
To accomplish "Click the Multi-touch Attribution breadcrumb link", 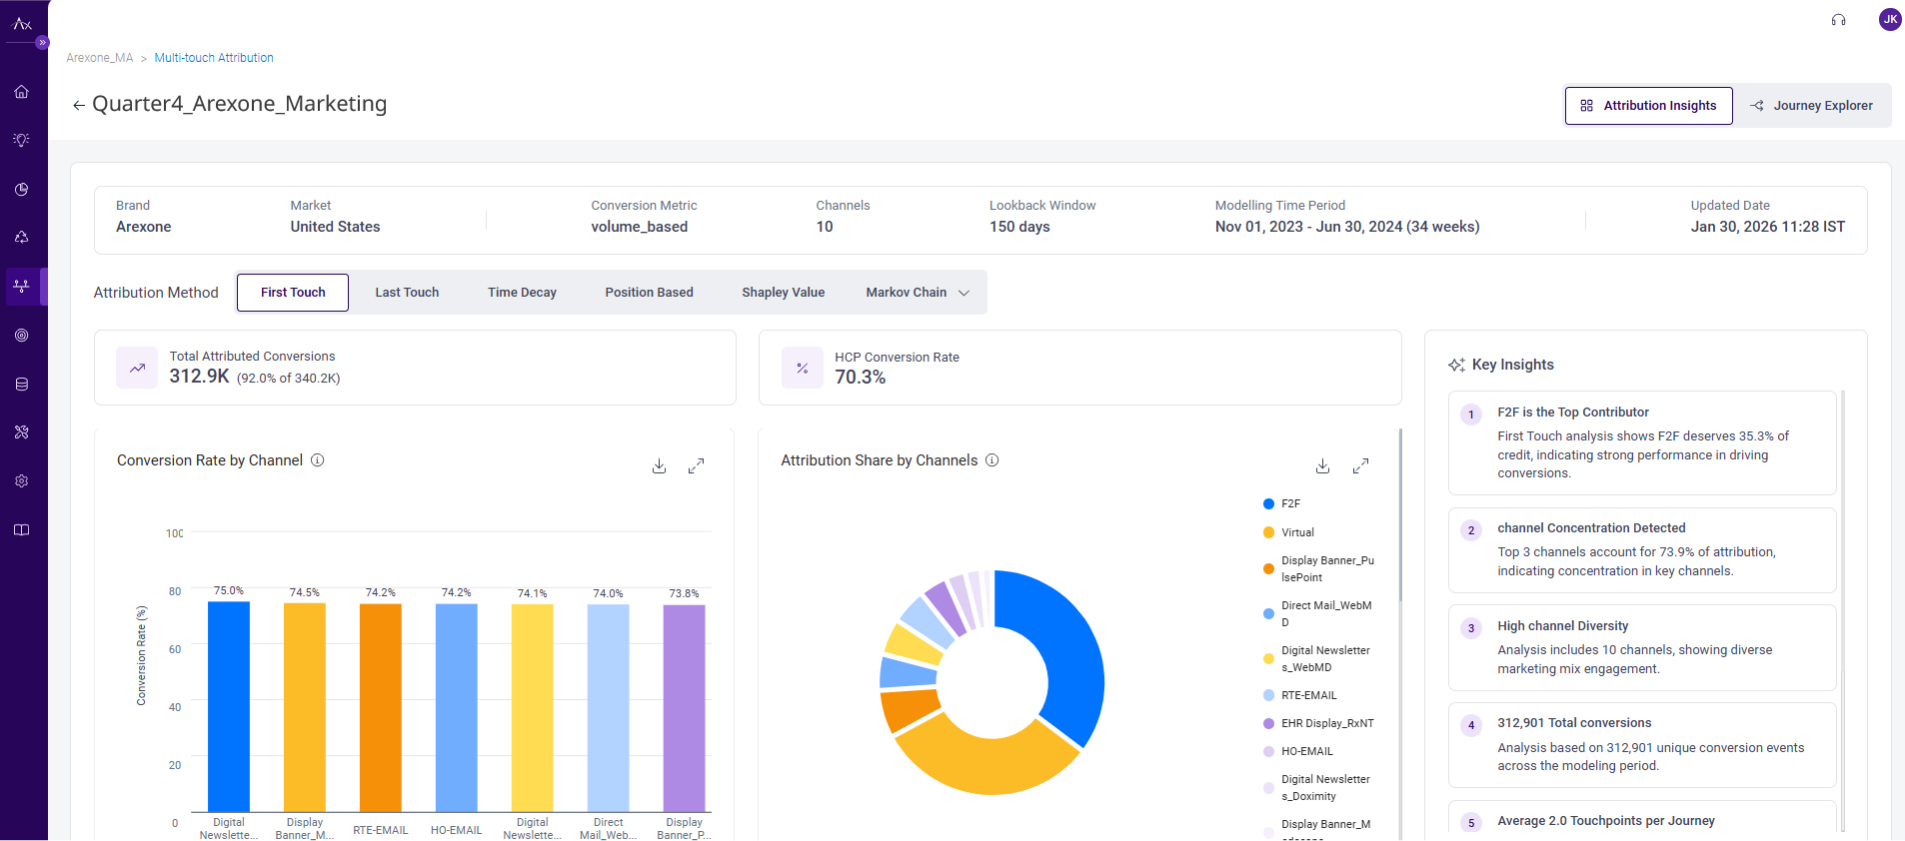I will click(x=214, y=58).
